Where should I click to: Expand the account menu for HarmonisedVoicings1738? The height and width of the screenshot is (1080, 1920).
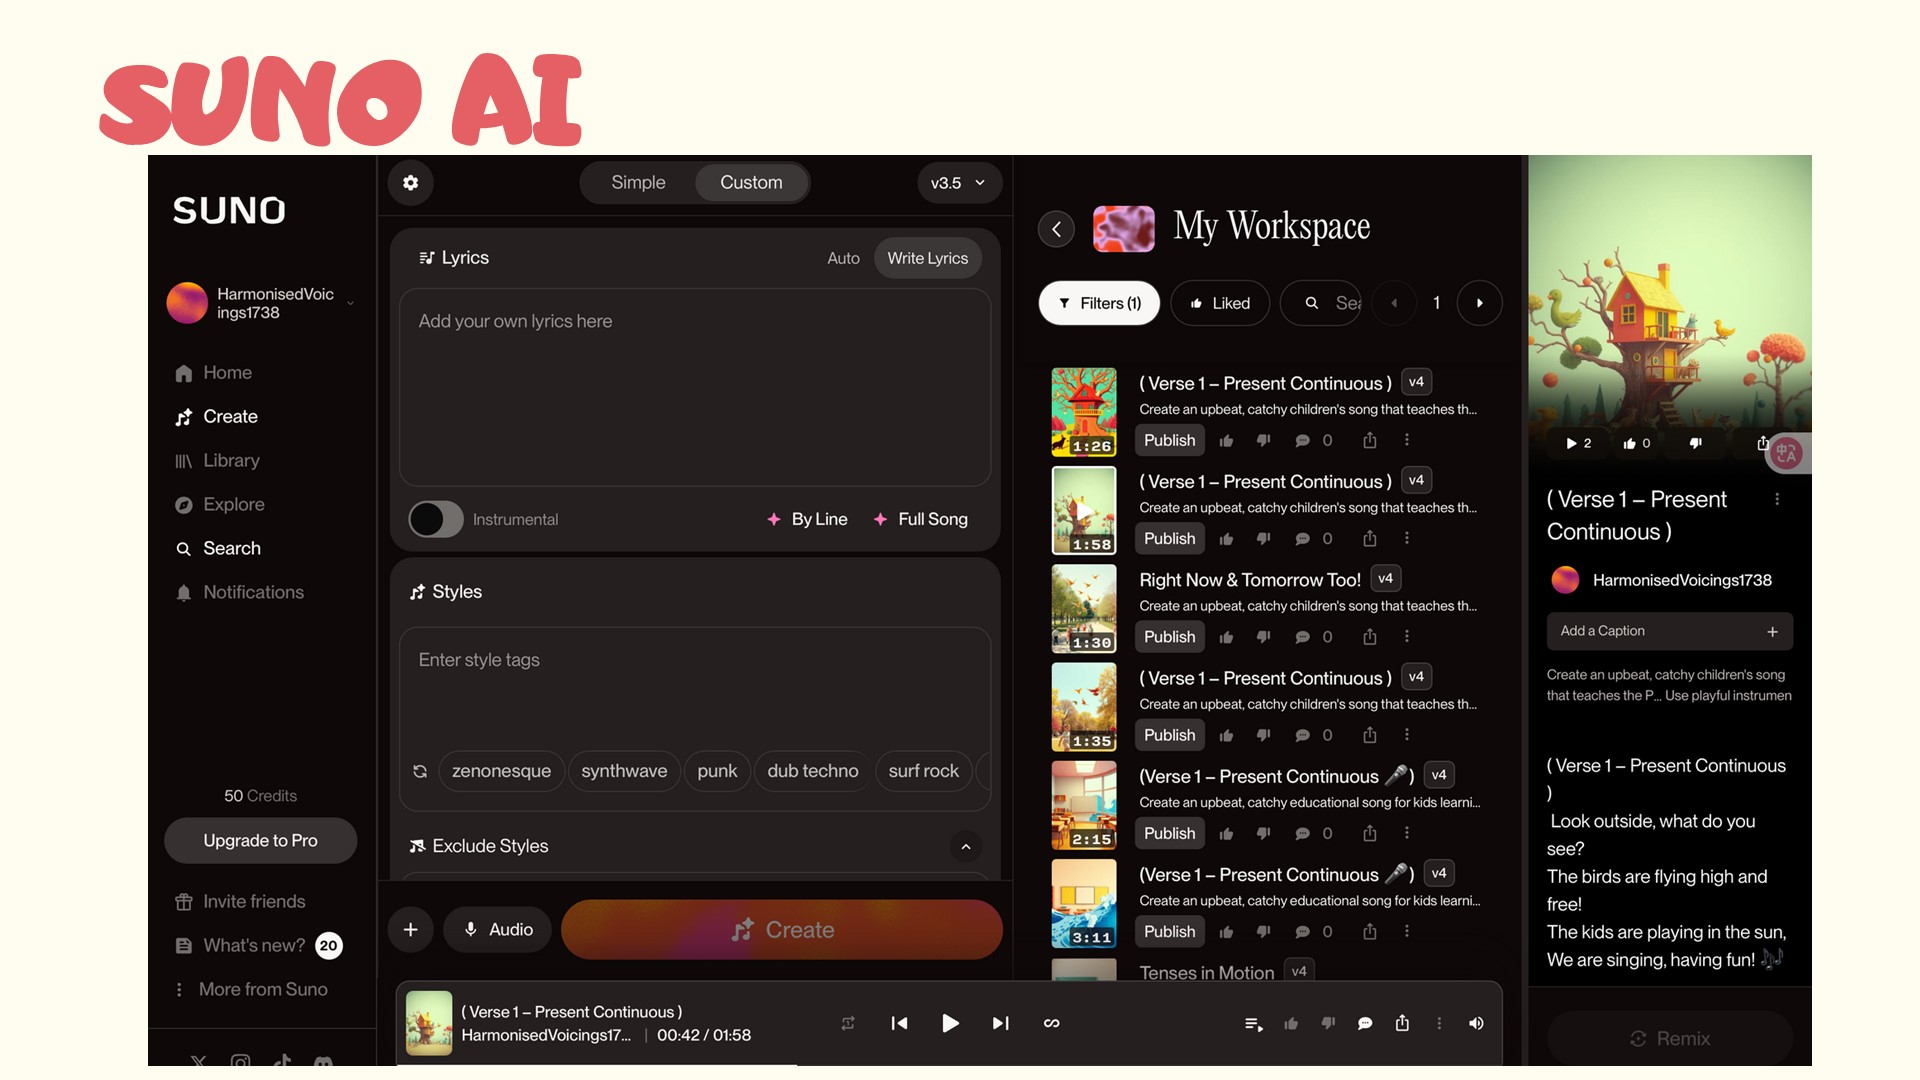click(x=350, y=303)
